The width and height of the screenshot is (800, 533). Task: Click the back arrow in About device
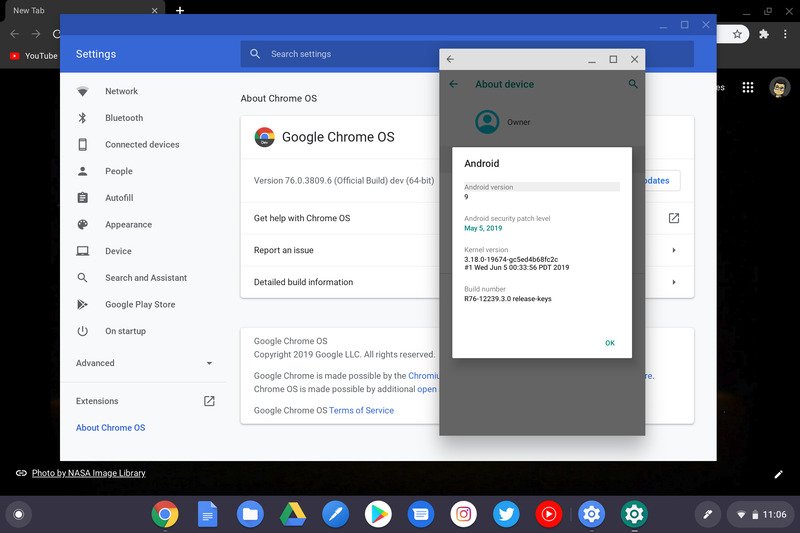click(x=453, y=85)
